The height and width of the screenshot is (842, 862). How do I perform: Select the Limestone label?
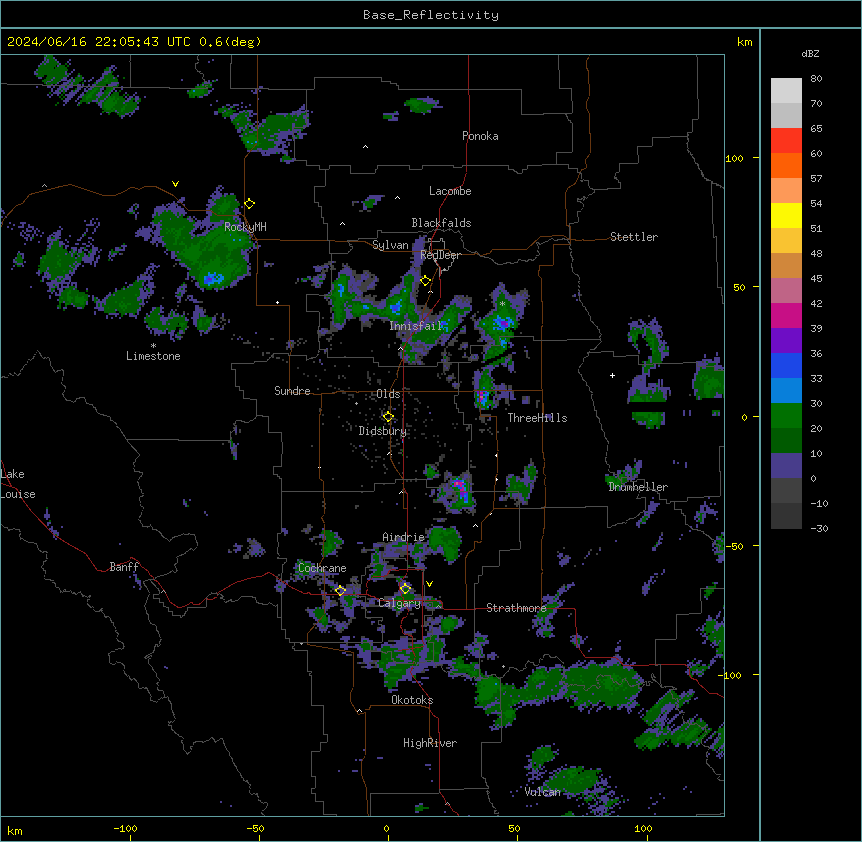click(153, 356)
